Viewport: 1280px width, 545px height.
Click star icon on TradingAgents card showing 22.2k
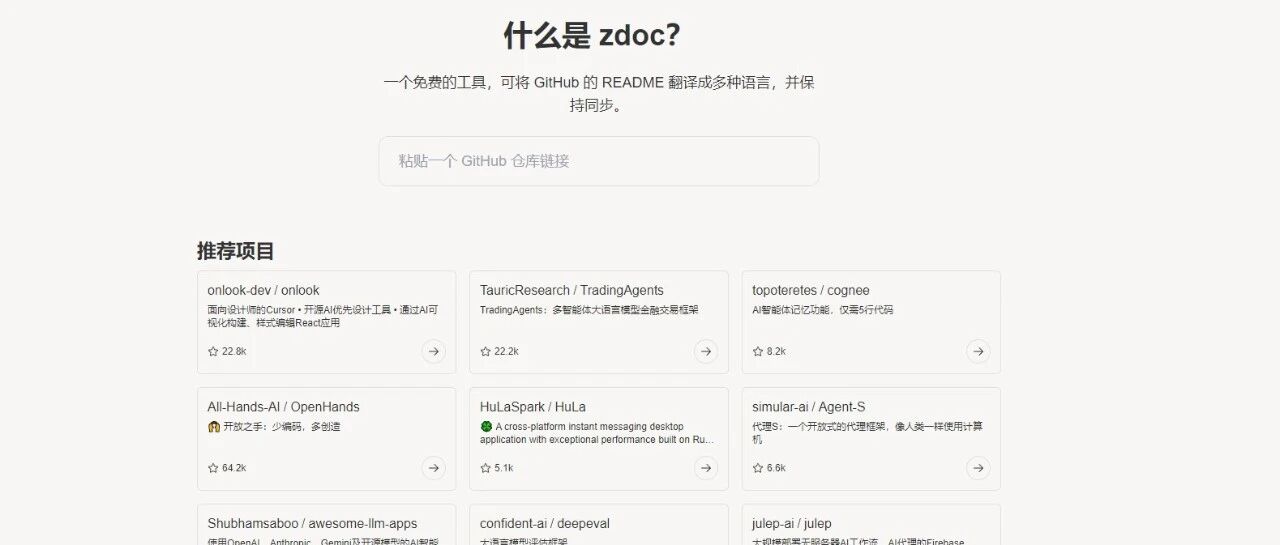pyautogui.click(x=486, y=351)
